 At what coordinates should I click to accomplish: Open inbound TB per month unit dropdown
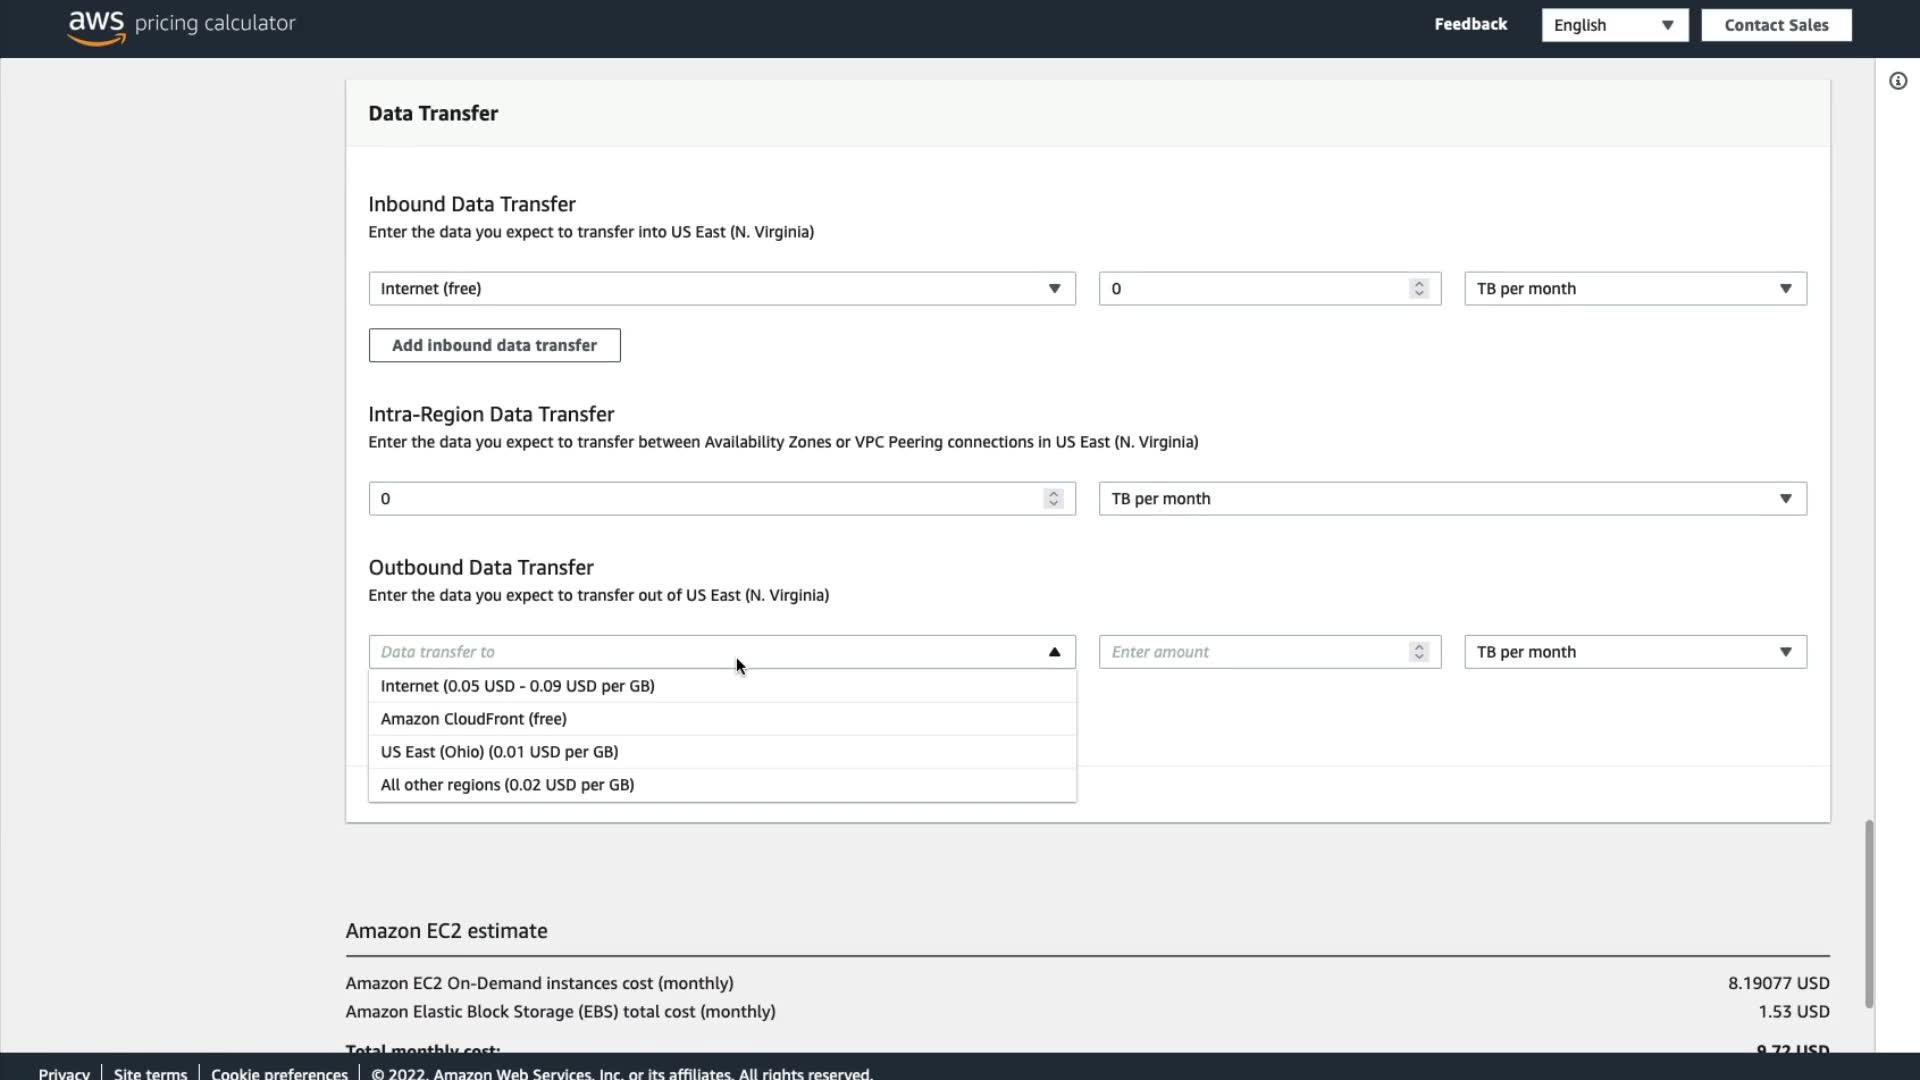1634,289
